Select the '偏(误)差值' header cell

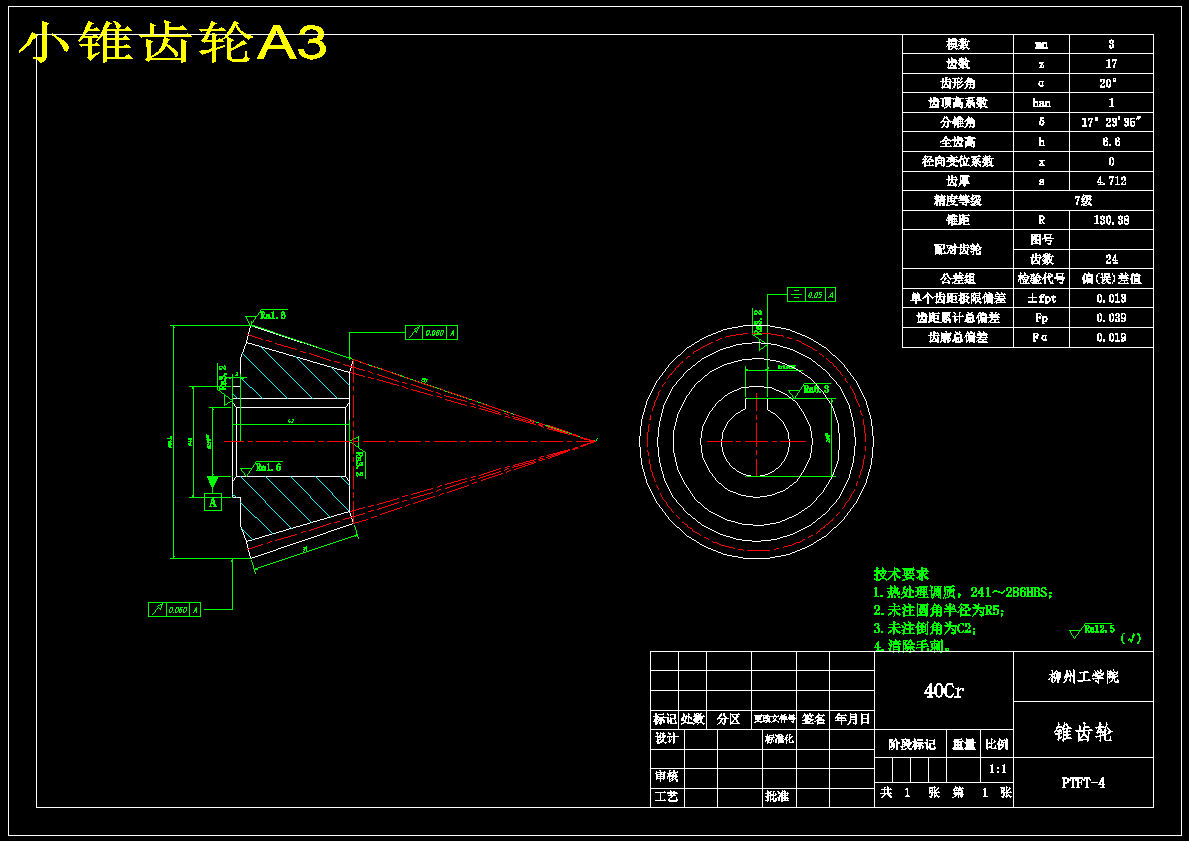pyautogui.click(x=1111, y=278)
